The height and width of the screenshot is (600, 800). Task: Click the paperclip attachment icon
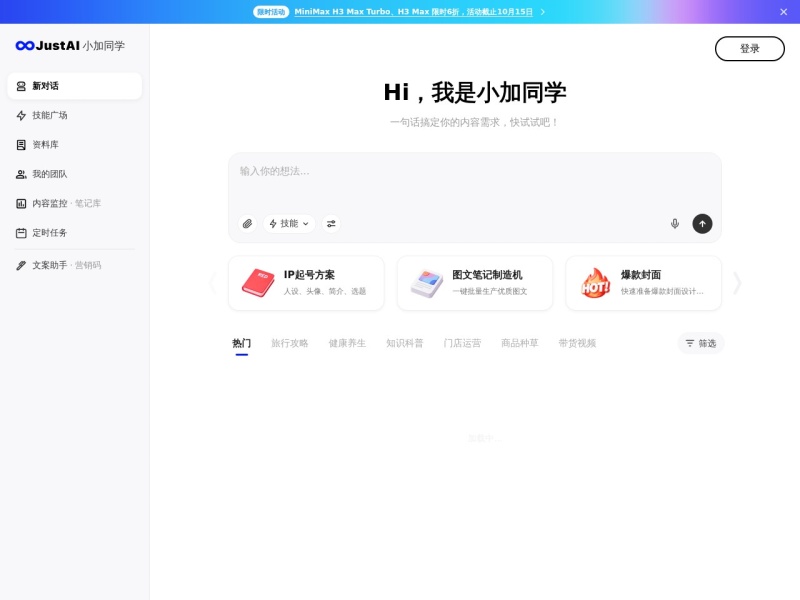pos(247,223)
